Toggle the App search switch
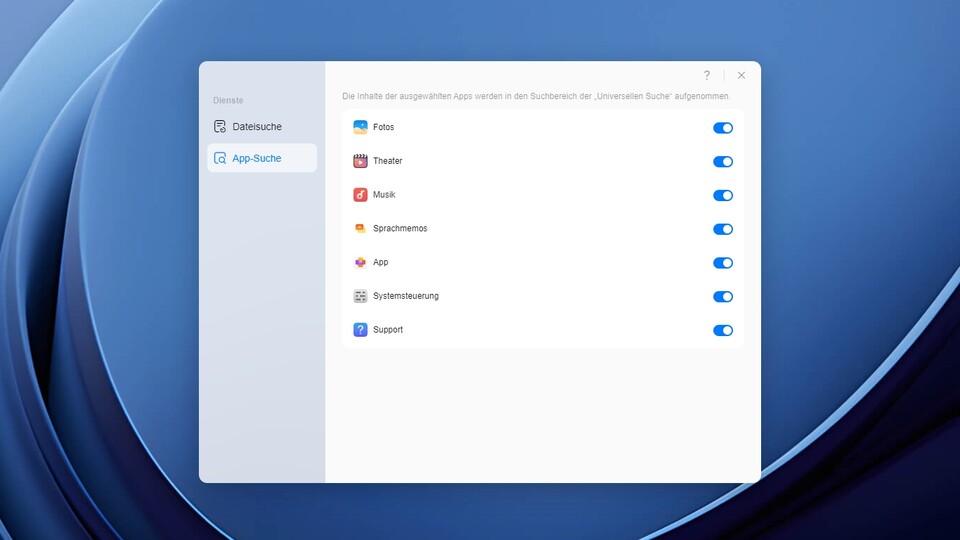Screen dimensions: 960x540 [x=722, y=263]
